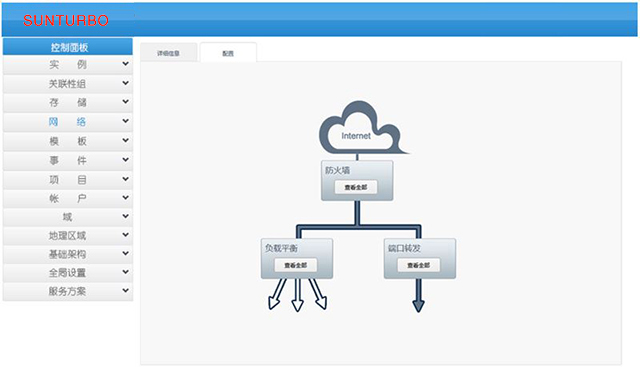Expand the 服务方案 chevron
640x367 pixels.
click(125, 291)
